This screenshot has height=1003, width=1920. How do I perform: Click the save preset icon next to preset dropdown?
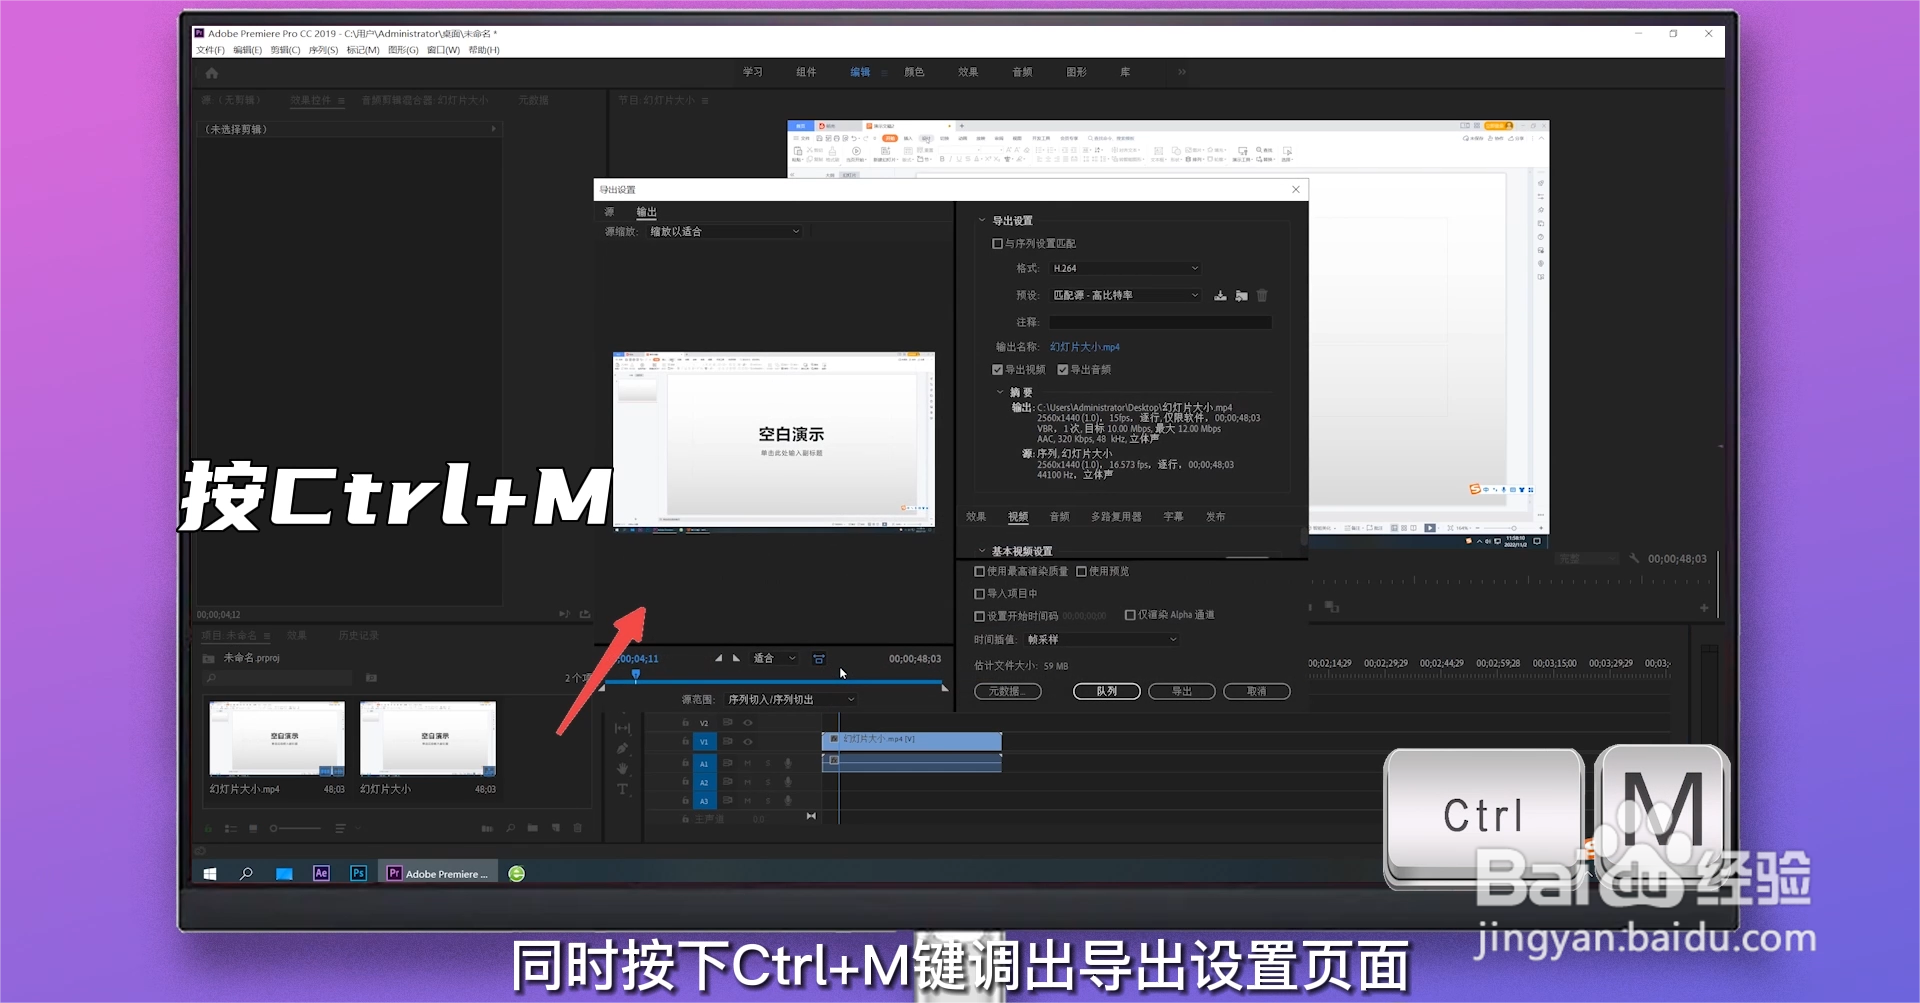(x=1220, y=296)
